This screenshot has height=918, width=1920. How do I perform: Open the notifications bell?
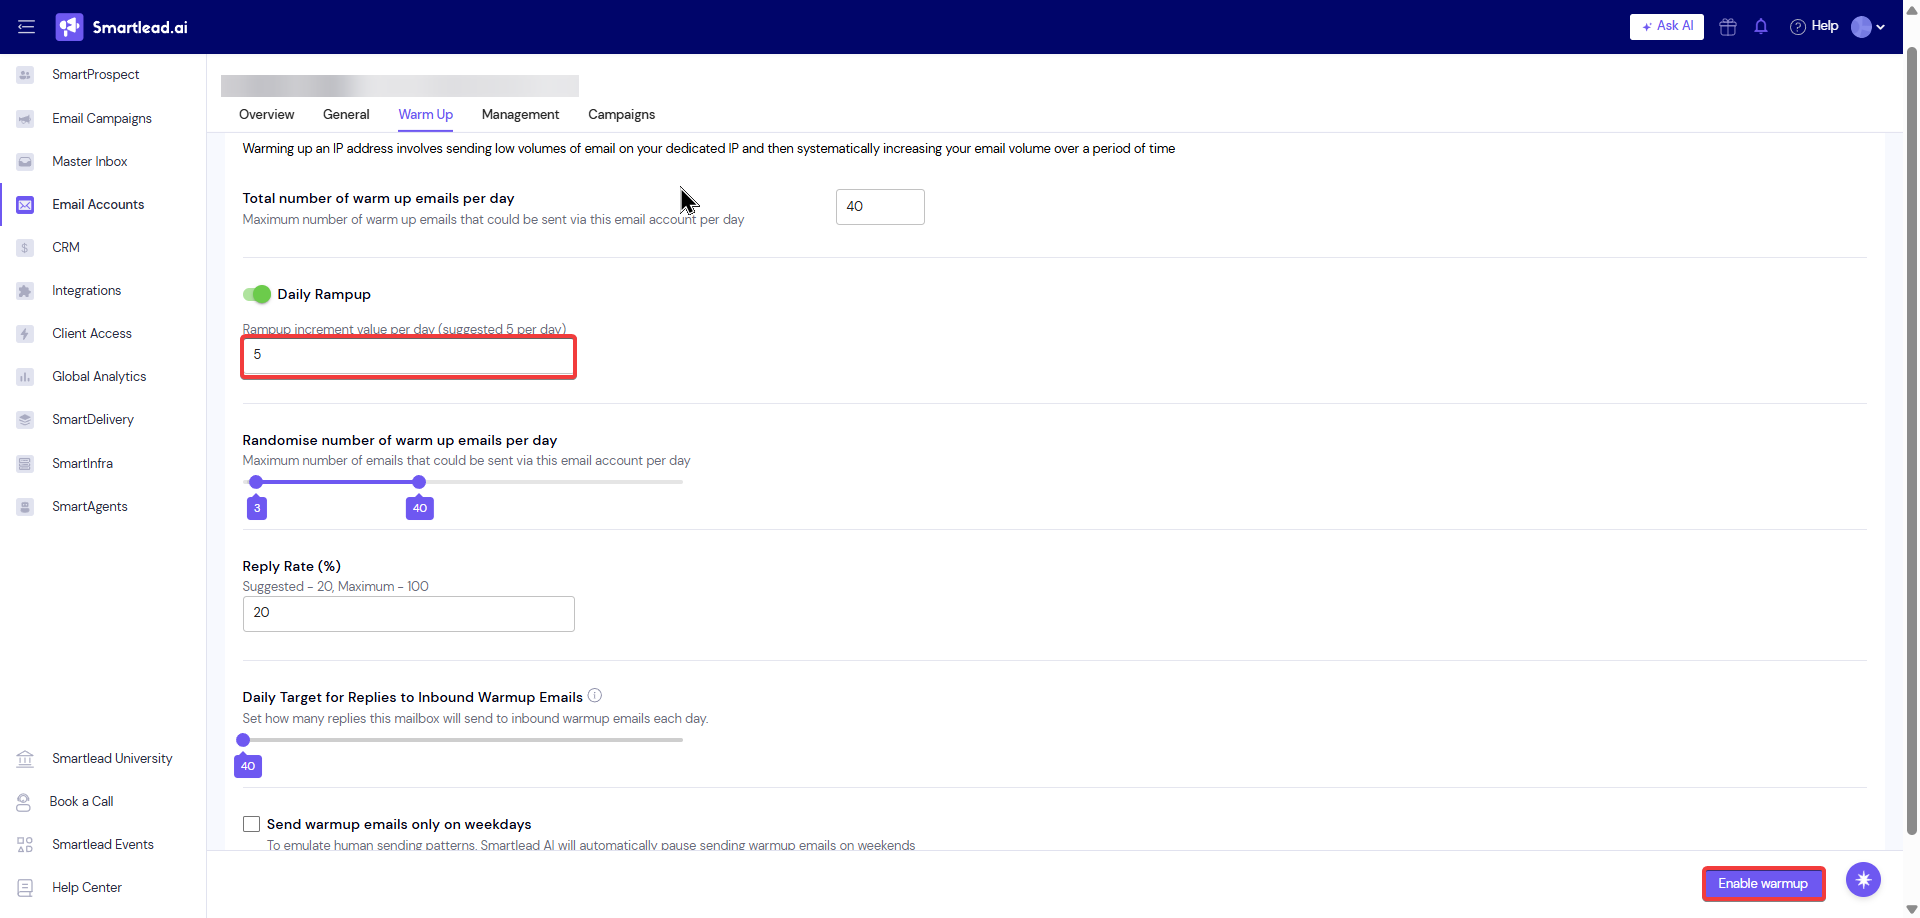tap(1761, 27)
